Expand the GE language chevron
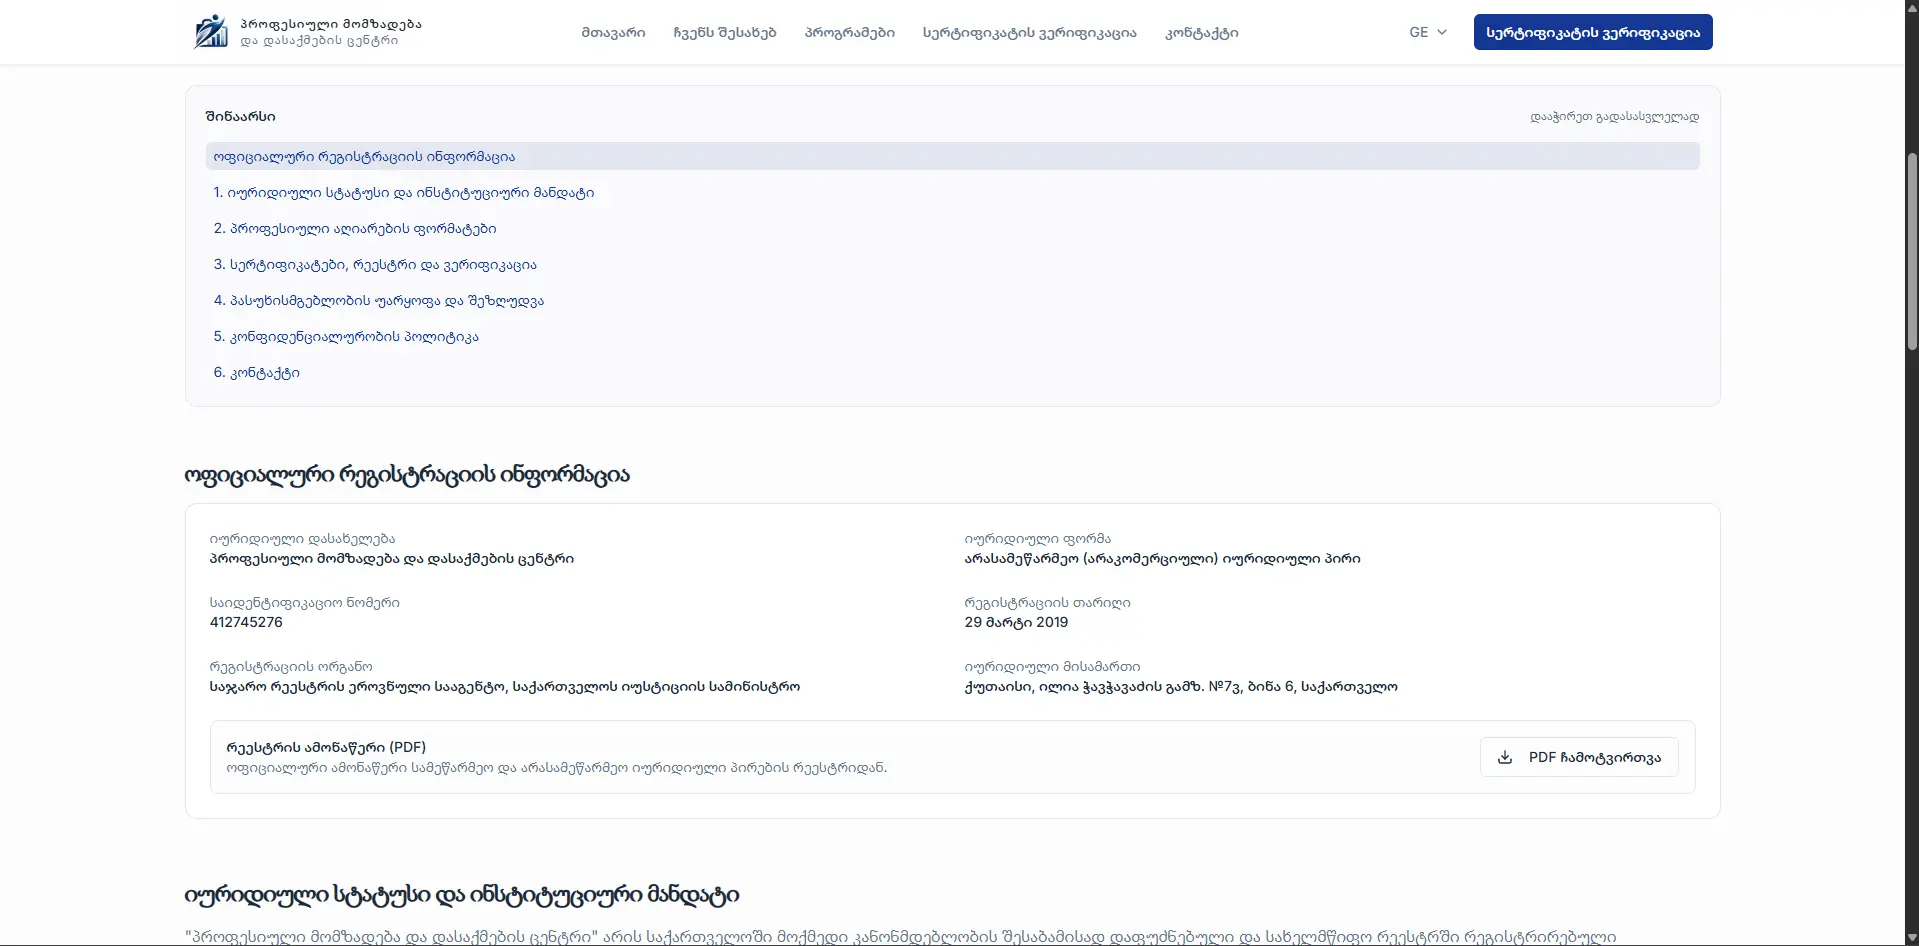 tap(1442, 32)
